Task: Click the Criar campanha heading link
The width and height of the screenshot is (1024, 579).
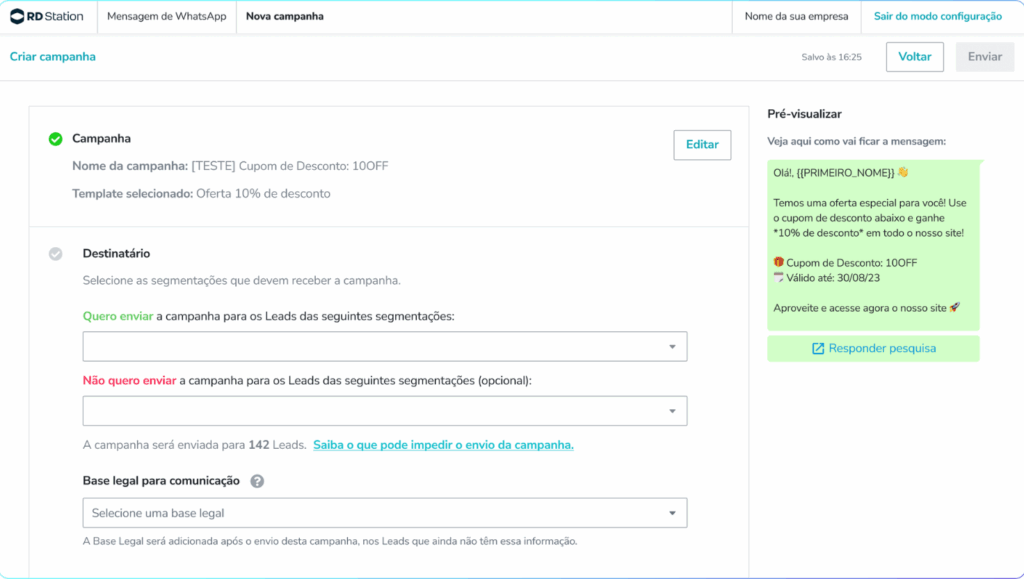Action: pos(53,57)
